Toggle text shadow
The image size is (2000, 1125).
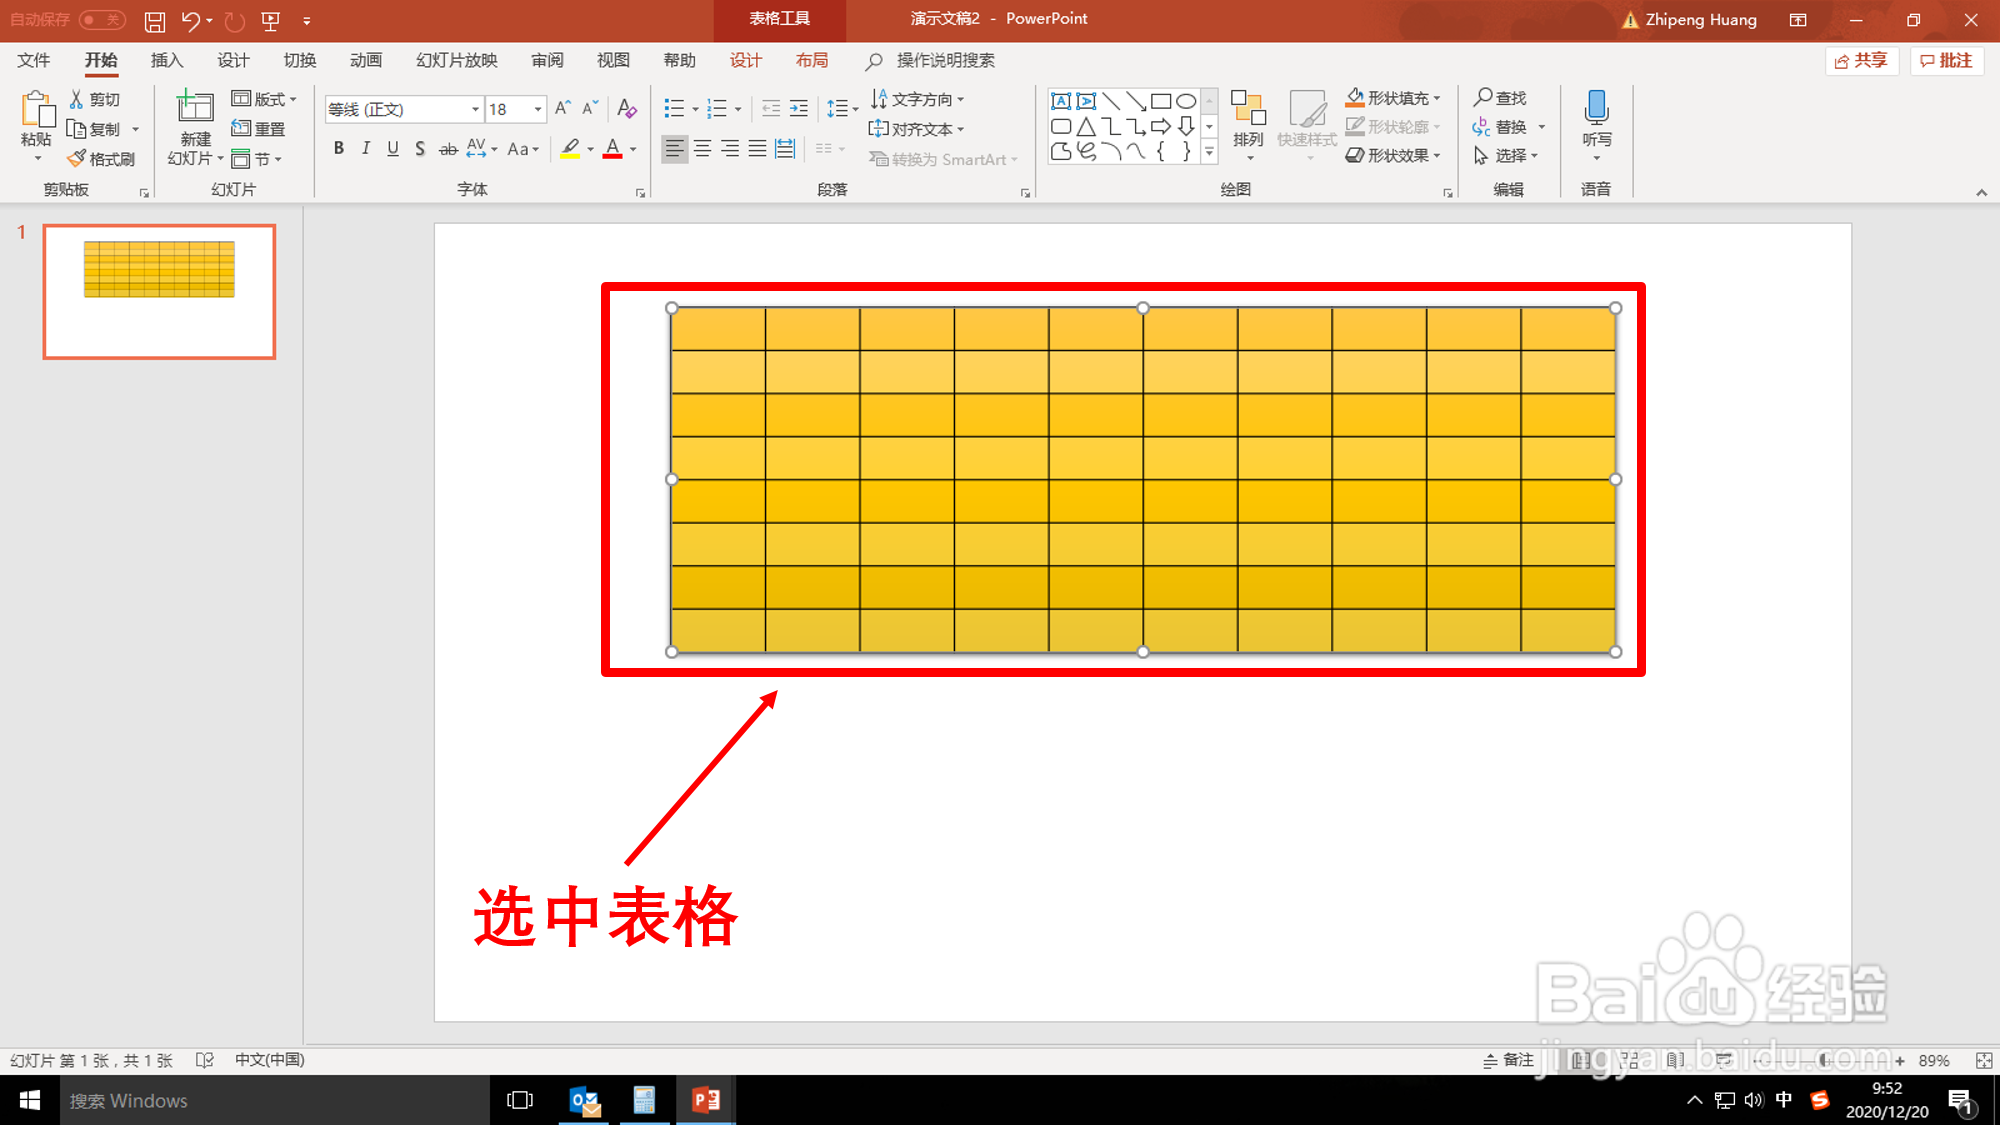coord(420,149)
